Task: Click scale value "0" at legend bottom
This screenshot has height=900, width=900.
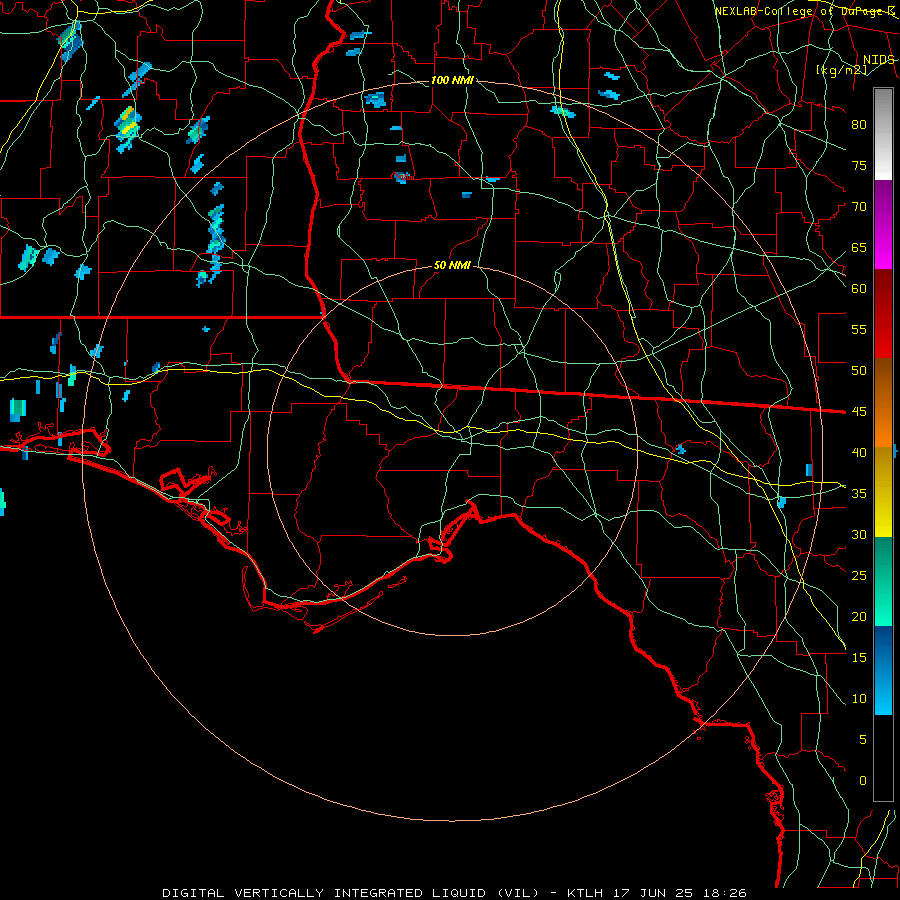Action: pos(863,781)
